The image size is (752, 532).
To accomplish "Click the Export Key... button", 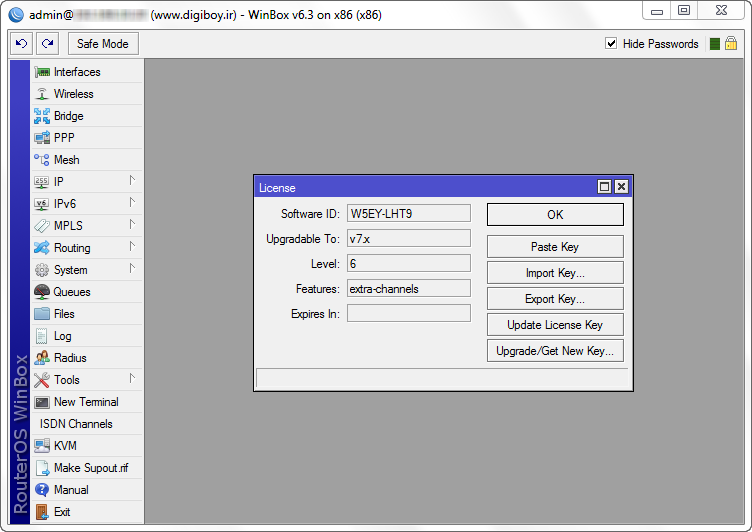I will tap(555, 299).
